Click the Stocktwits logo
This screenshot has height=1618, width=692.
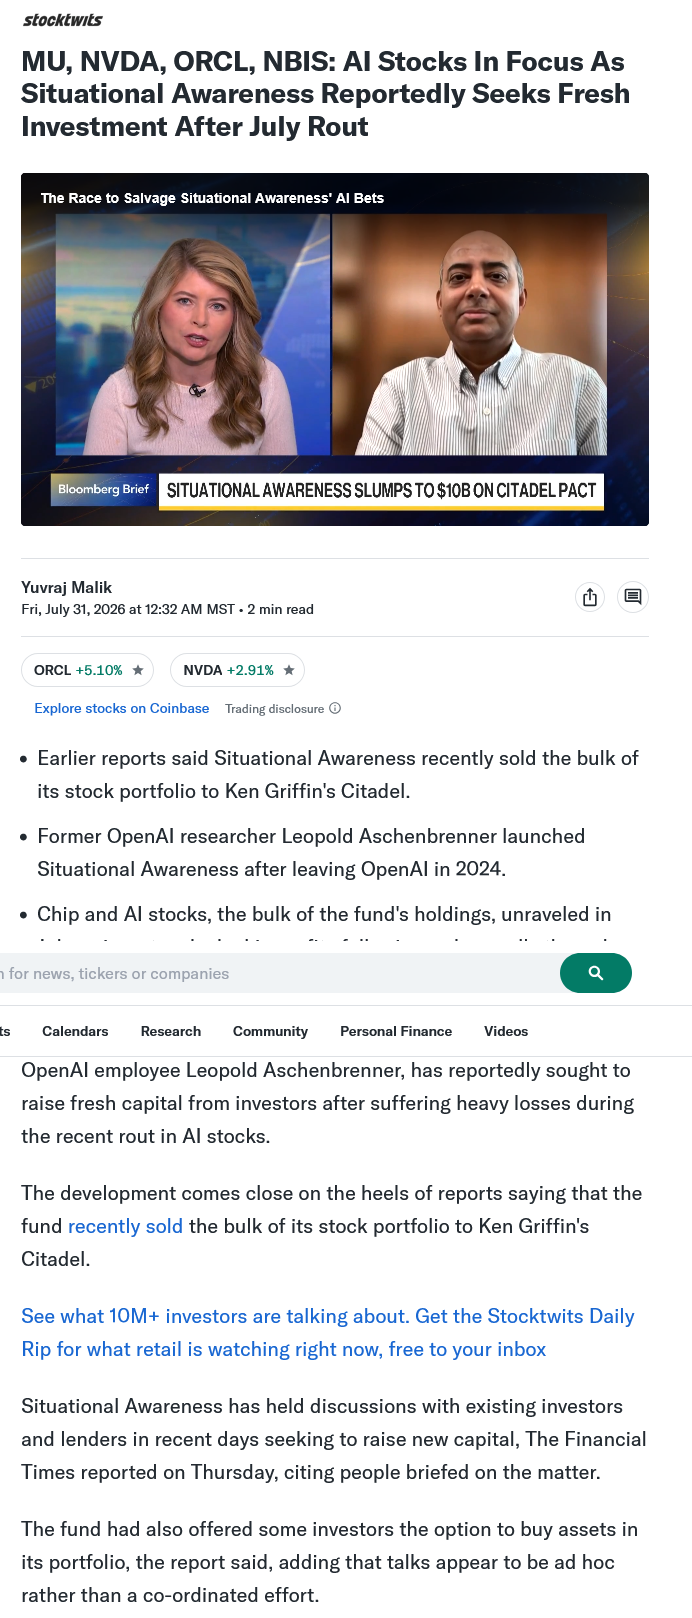pyautogui.click(x=62, y=20)
